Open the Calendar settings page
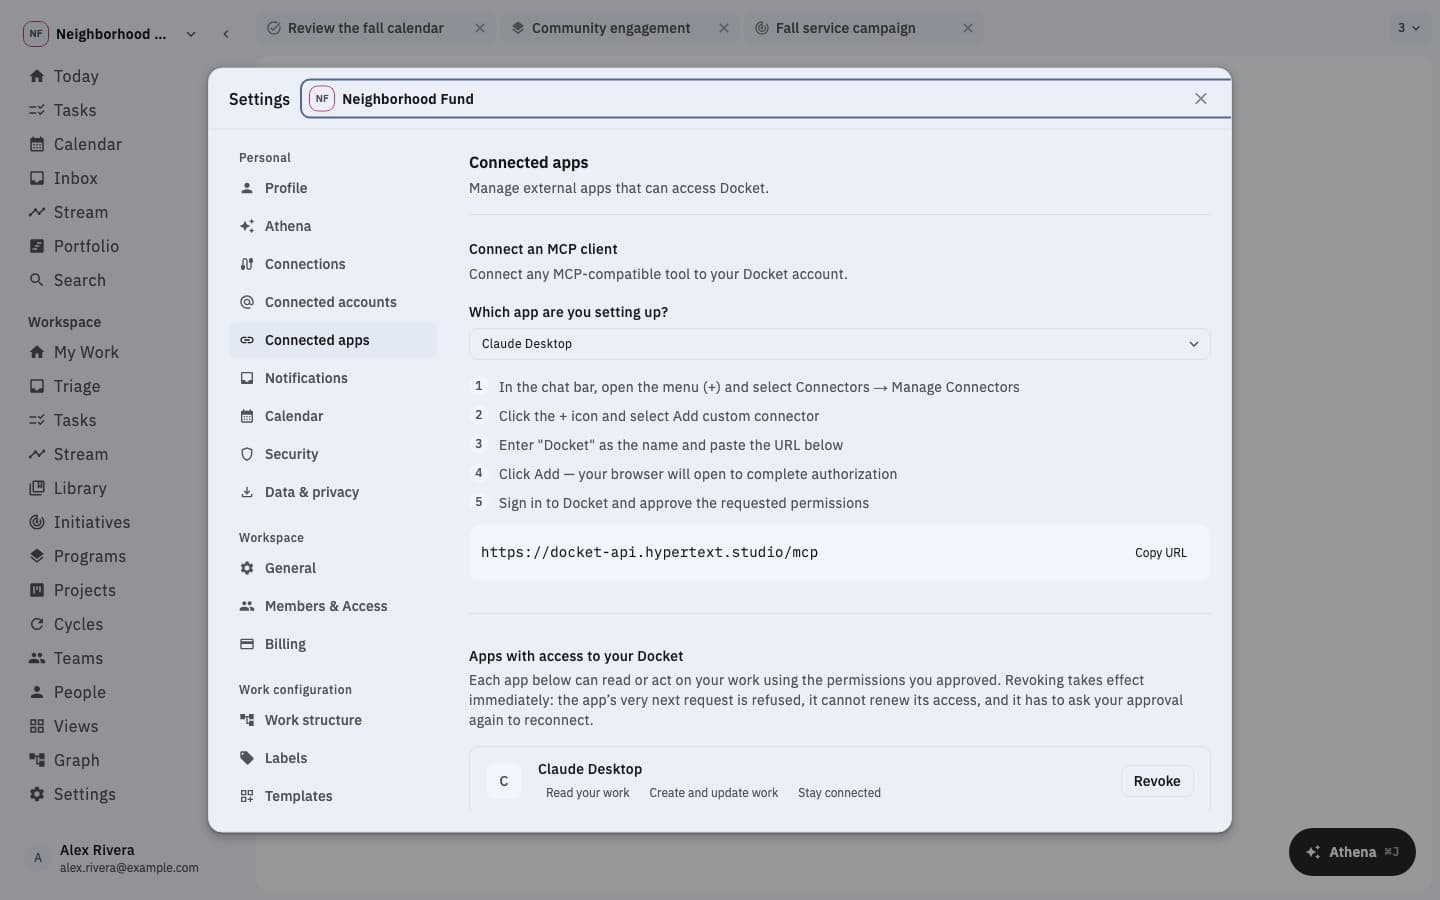 coord(332,416)
